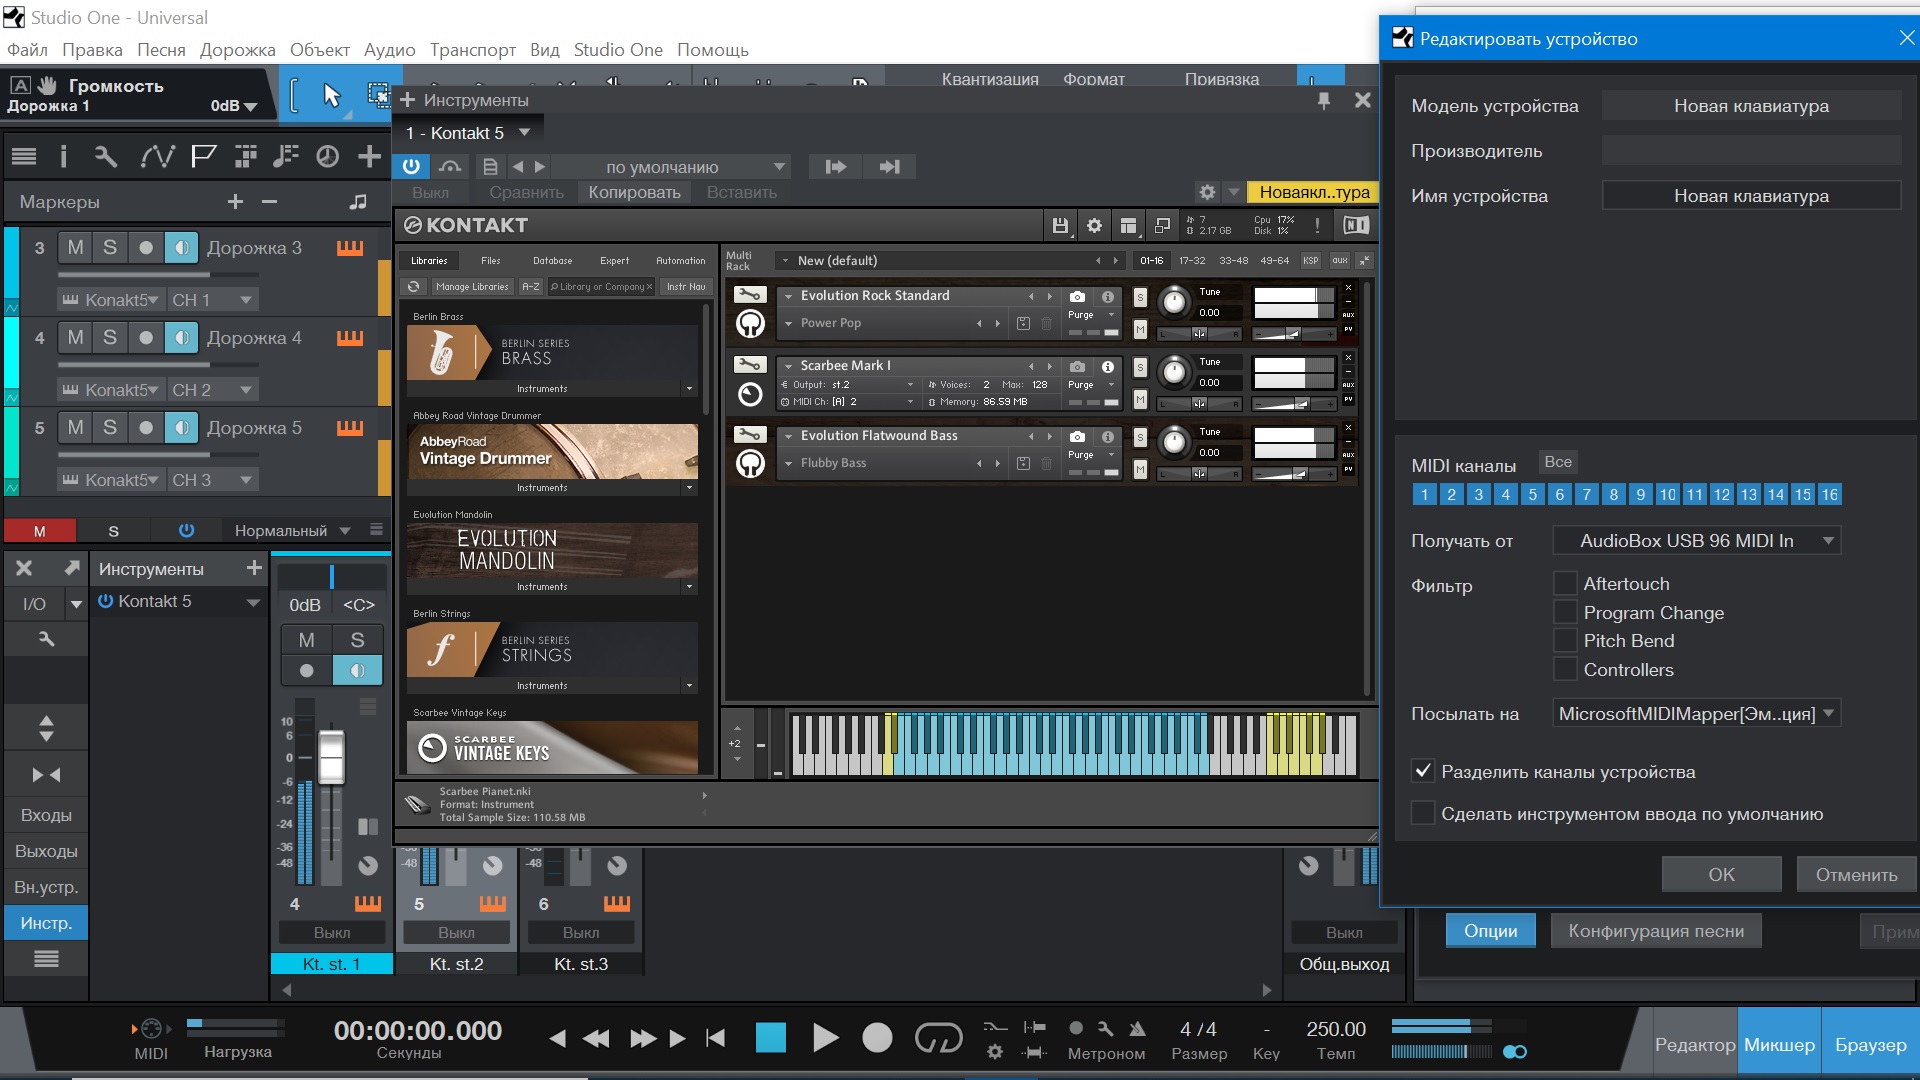The image size is (1920, 1080).
Task: Click the OK button in device dialog
Action: point(1721,874)
